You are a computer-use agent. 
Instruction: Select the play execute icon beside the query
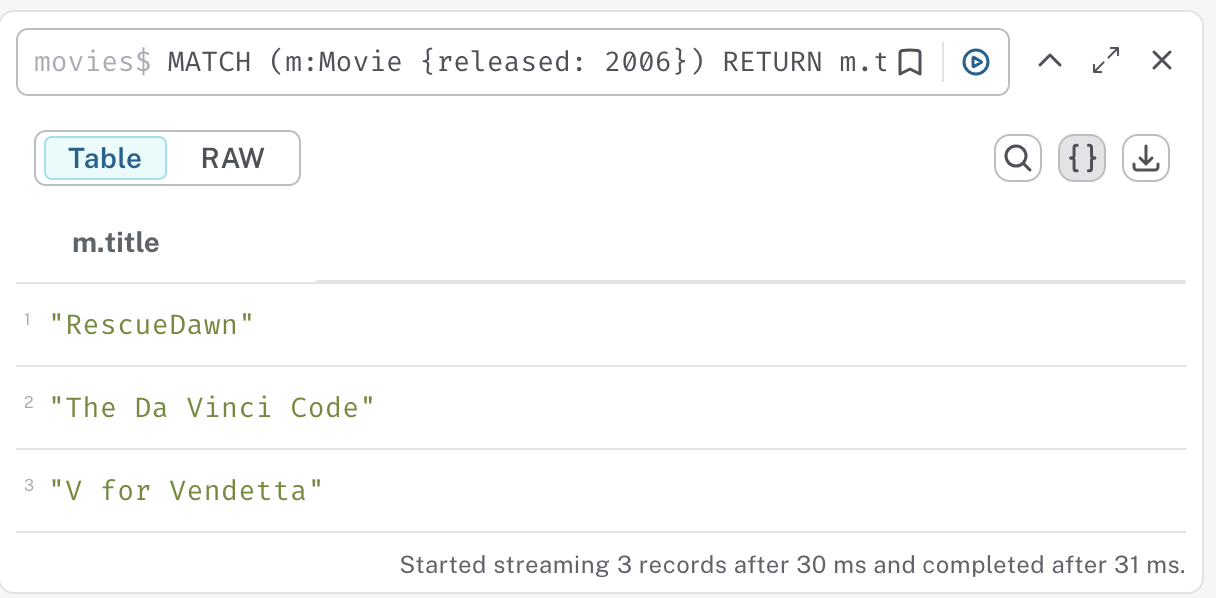[974, 61]
